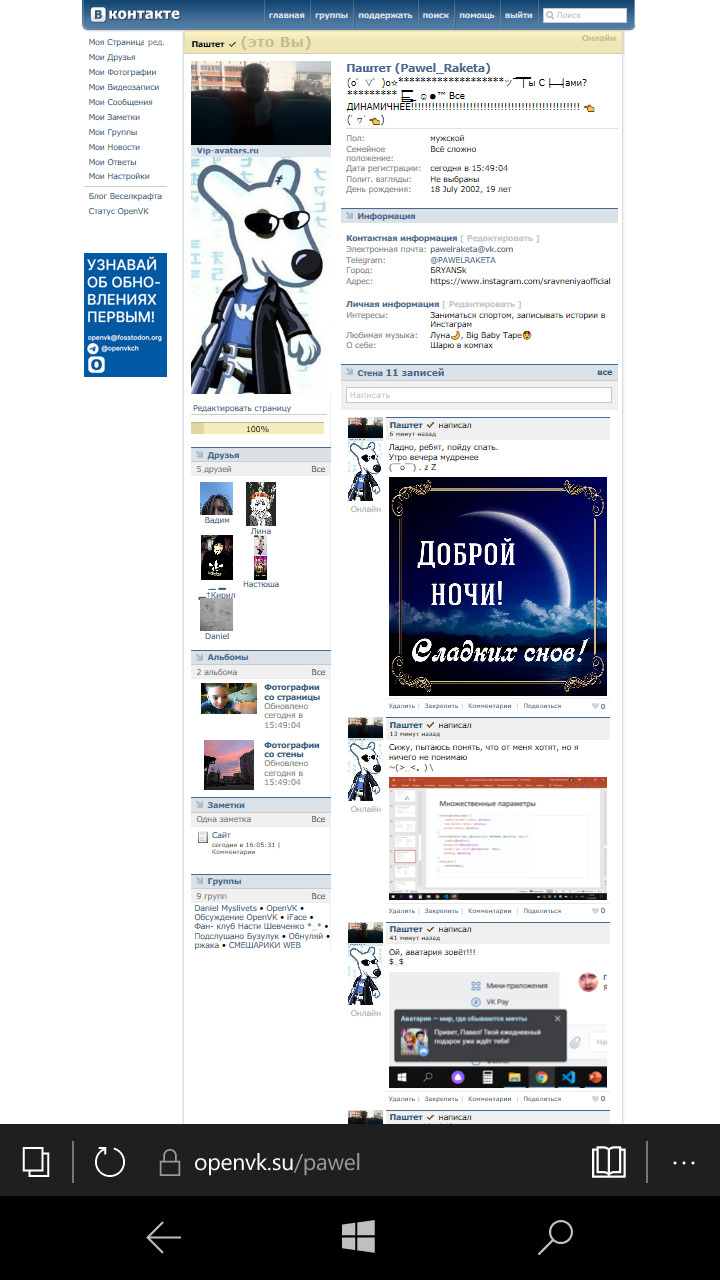Open Комментарии on the Аватария post
Viewport: 720px width, 1280px height.
(490, 1099)
